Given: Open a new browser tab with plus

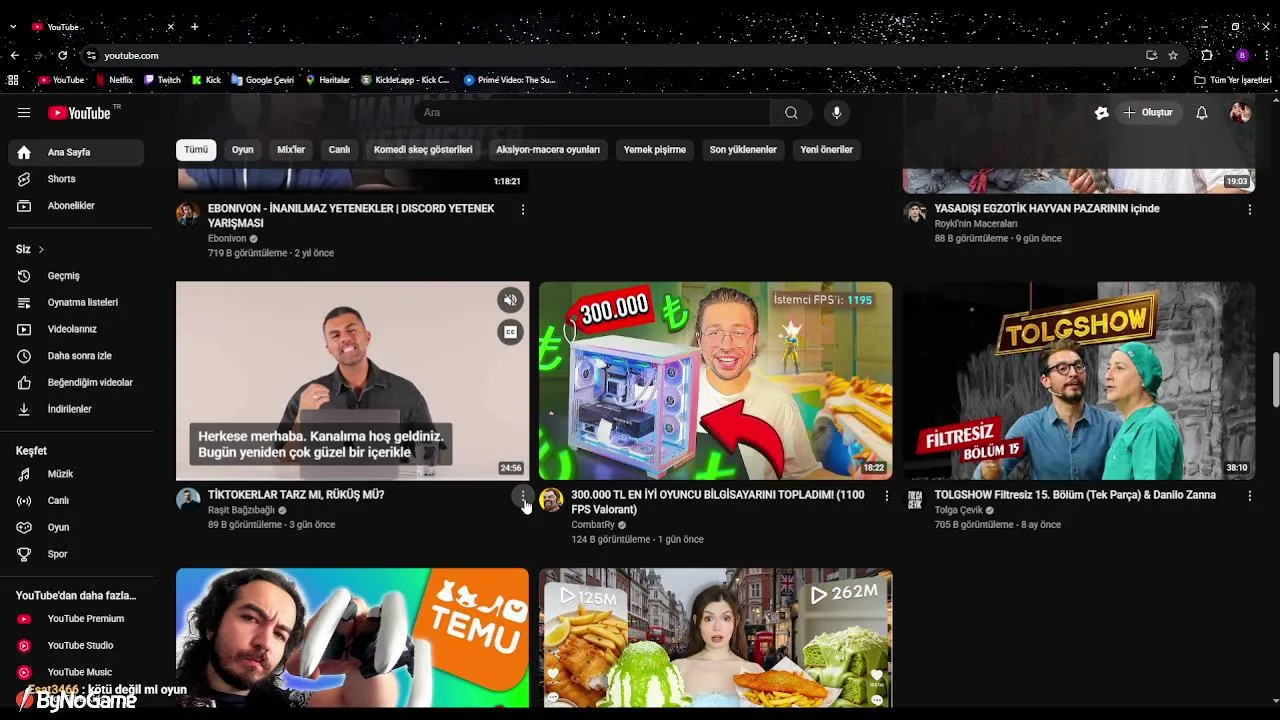Looking at the screenshot, I should coord(195,26).
